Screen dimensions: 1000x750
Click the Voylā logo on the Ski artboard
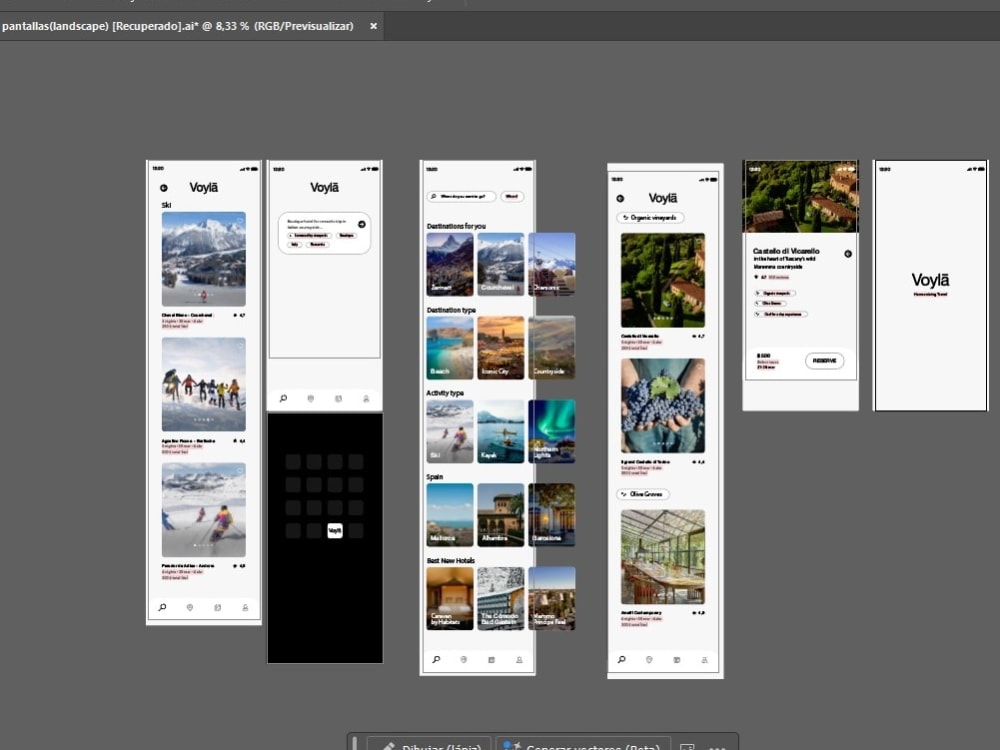(x=203, y=188)
